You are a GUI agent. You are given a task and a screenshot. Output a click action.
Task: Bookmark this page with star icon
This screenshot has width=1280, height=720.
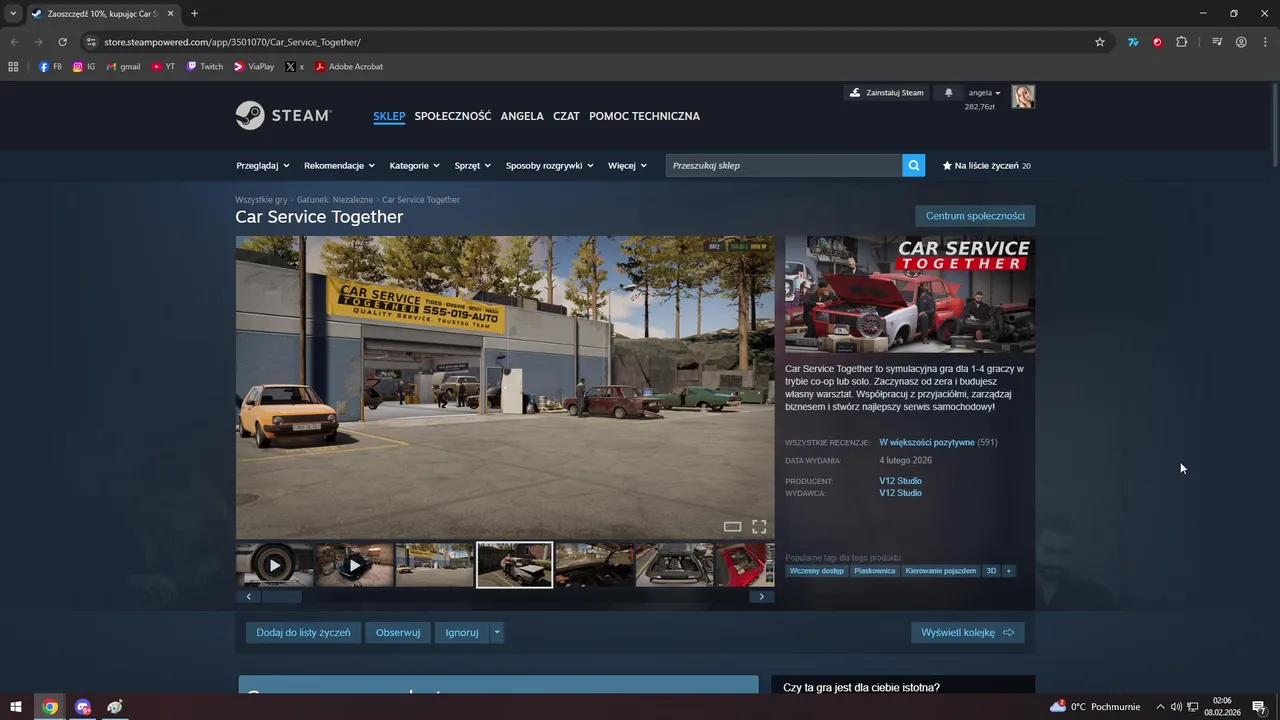pyautogui.click(x=1100, y=42)
